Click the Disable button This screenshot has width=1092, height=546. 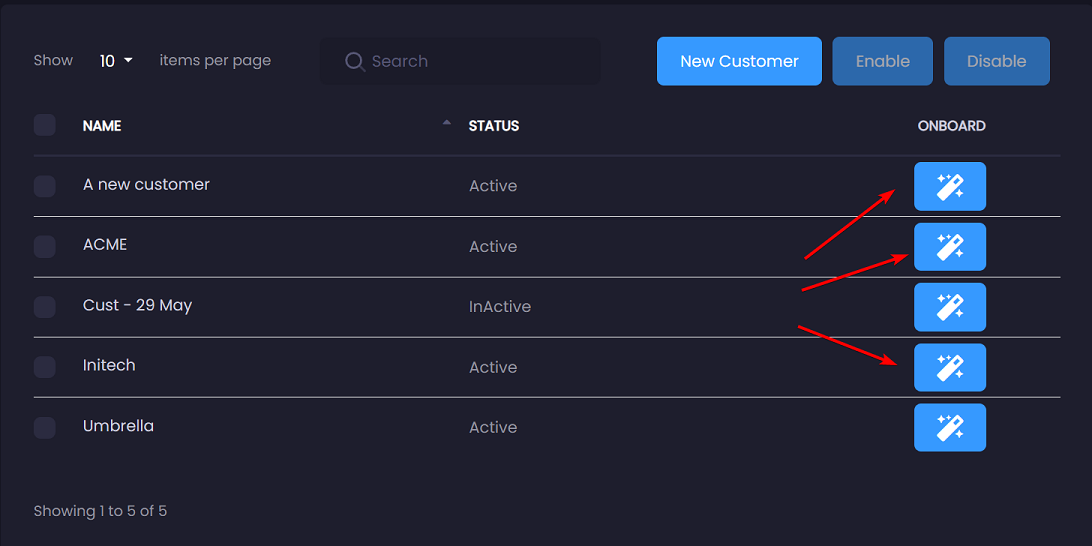997,61
